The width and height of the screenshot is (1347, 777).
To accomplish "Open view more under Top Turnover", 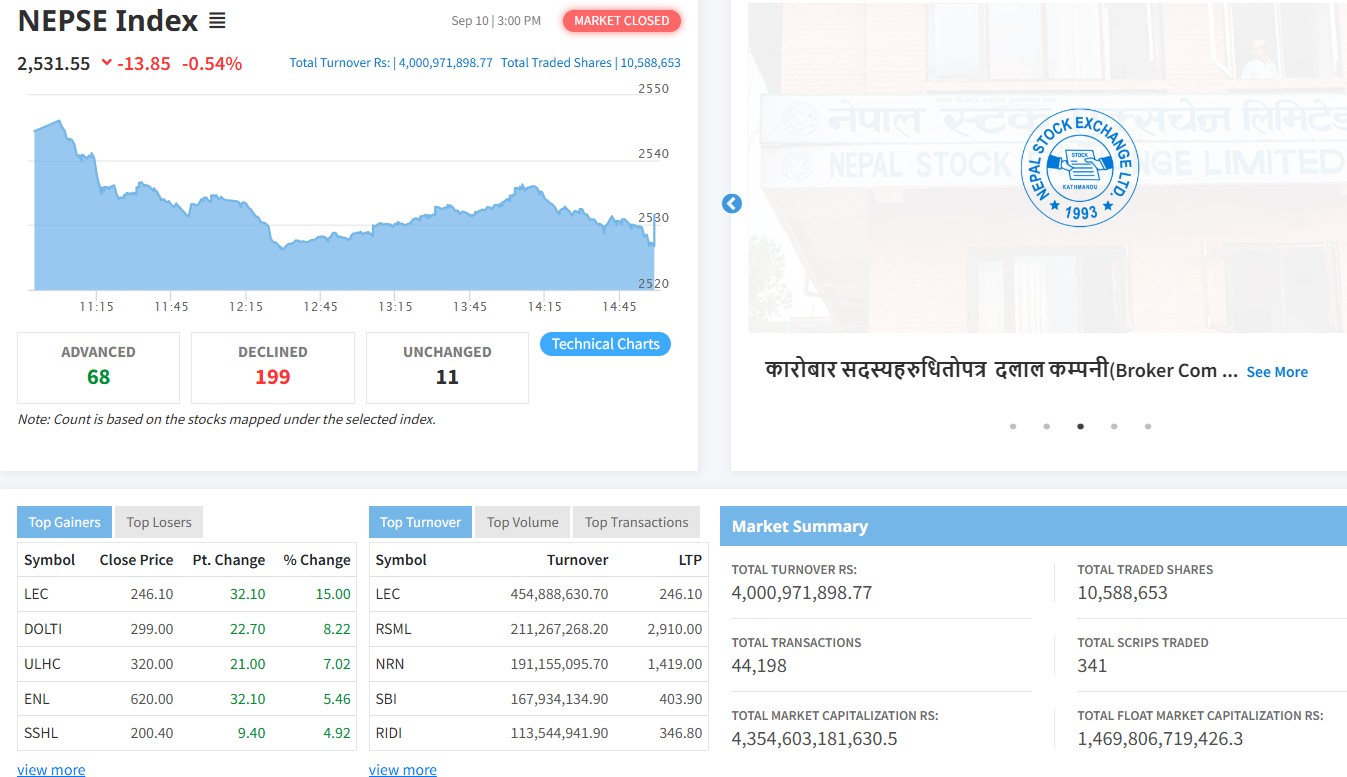I will [403, 770].
